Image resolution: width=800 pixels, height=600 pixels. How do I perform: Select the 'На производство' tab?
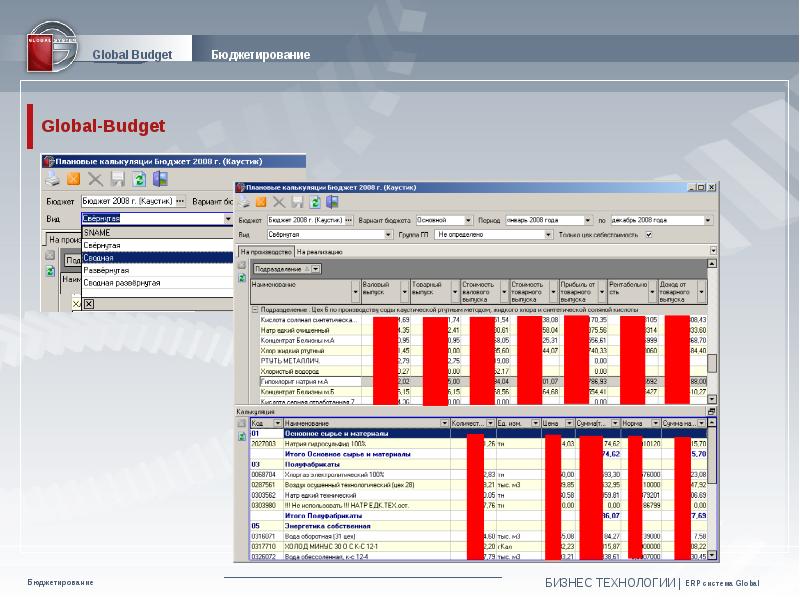click(x=266, y=251)
